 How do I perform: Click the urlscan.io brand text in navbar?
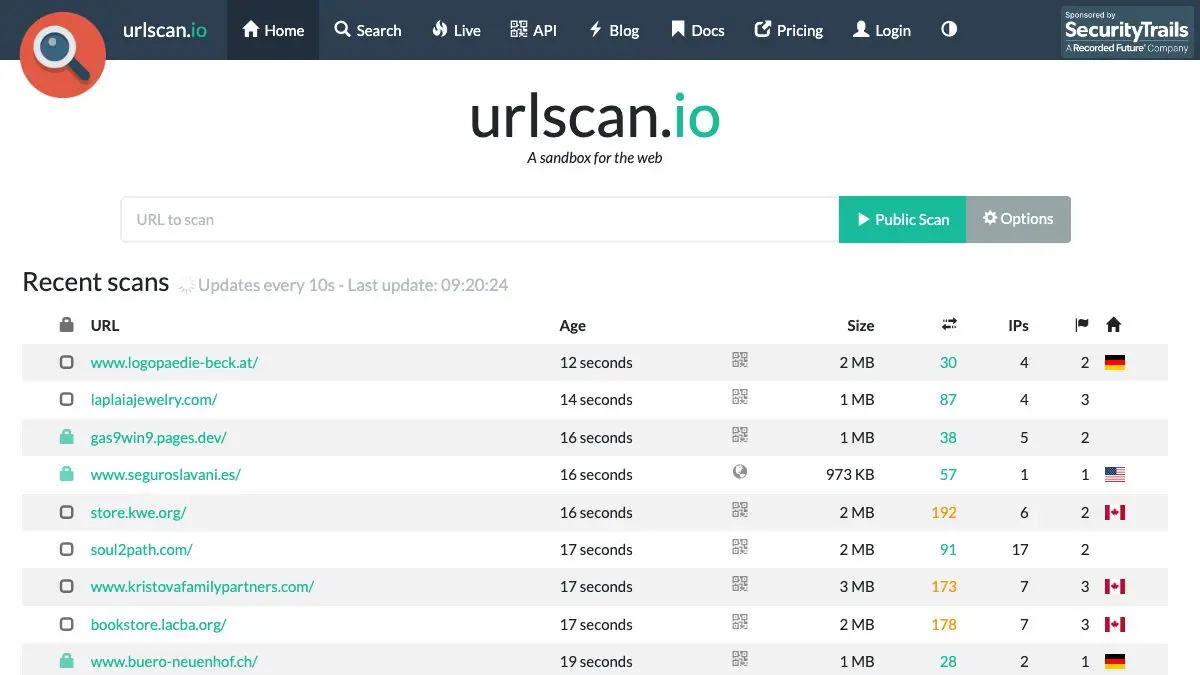(165, 30)
